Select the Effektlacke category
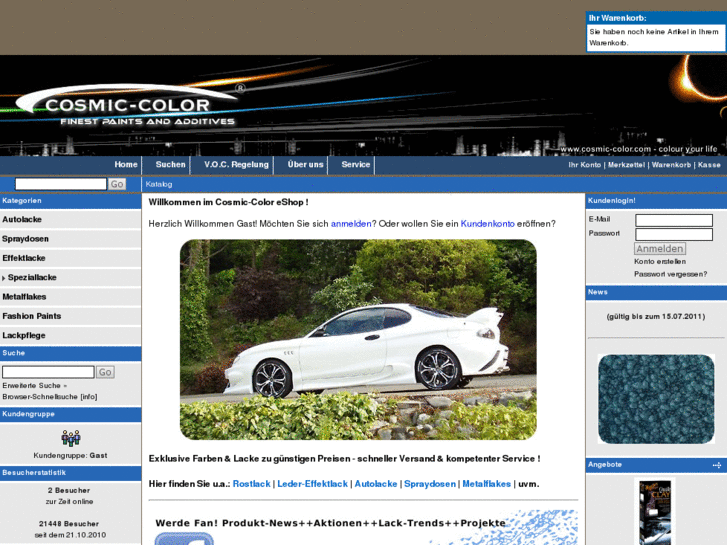This screenshot has height=545, width=727. pyautogui.click(x=24, y=258)
